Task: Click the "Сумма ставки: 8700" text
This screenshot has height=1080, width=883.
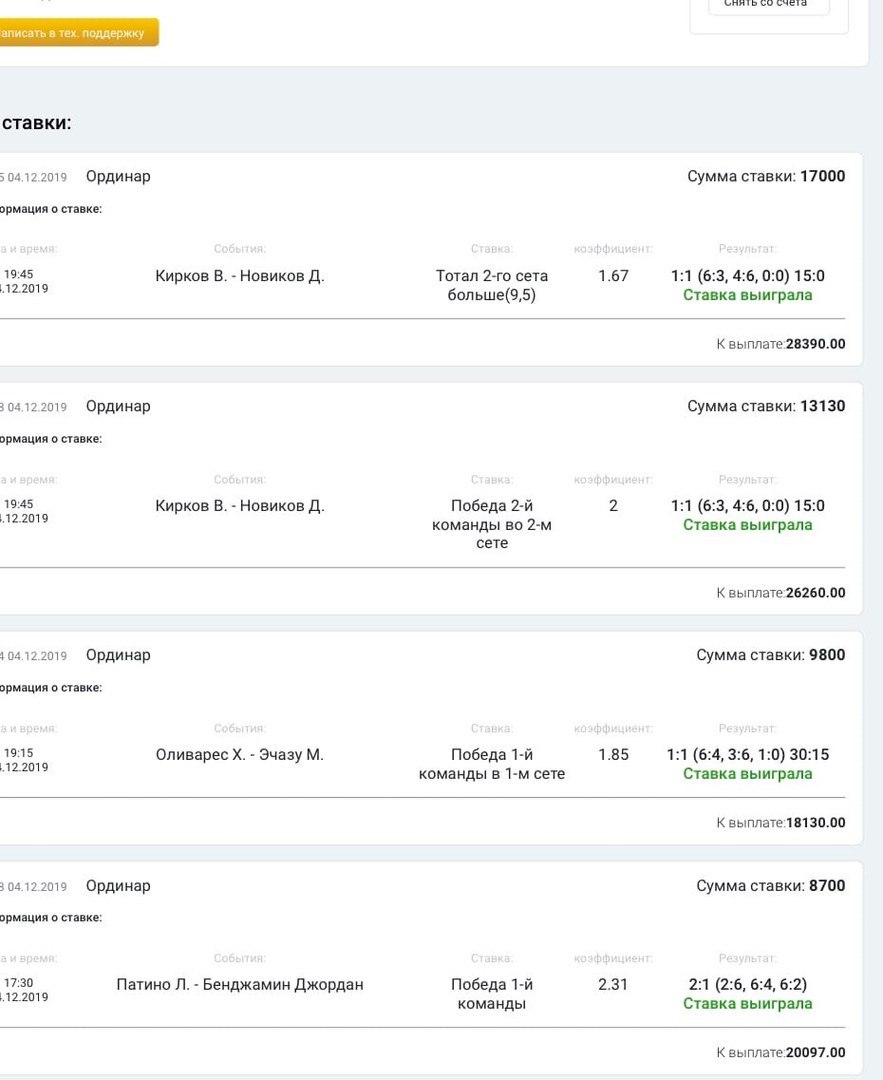Action: 770,886
